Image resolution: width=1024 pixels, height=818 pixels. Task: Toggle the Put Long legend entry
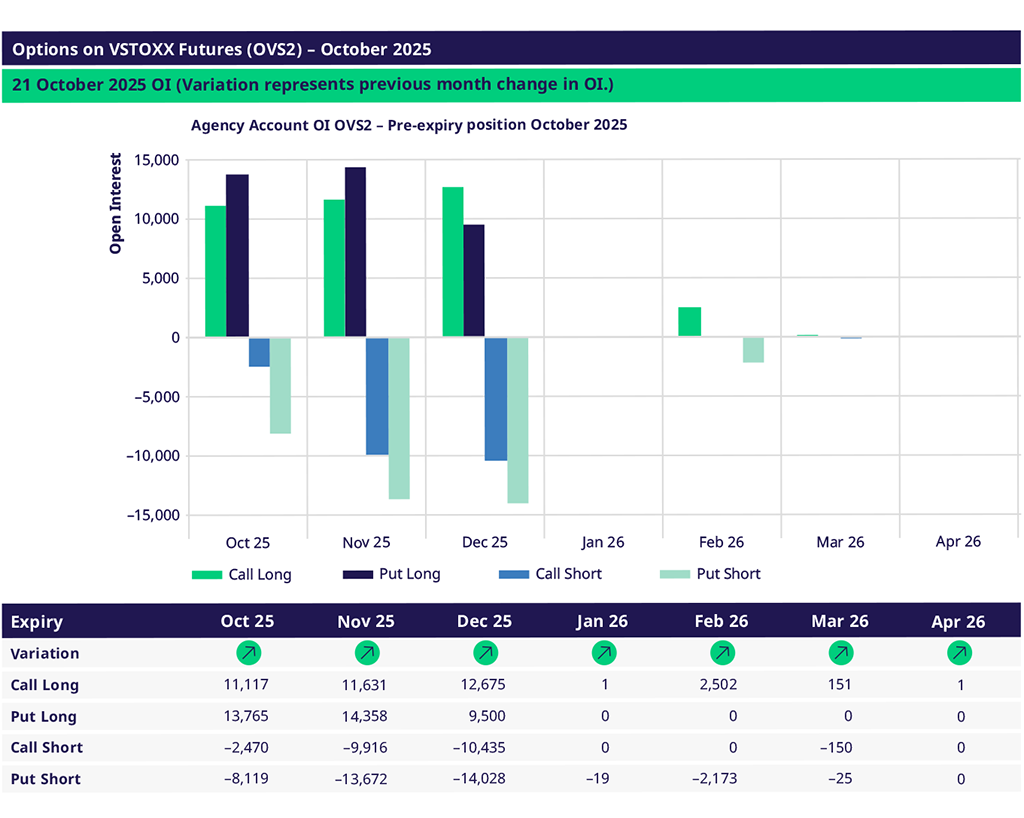[x=391, y=574]
